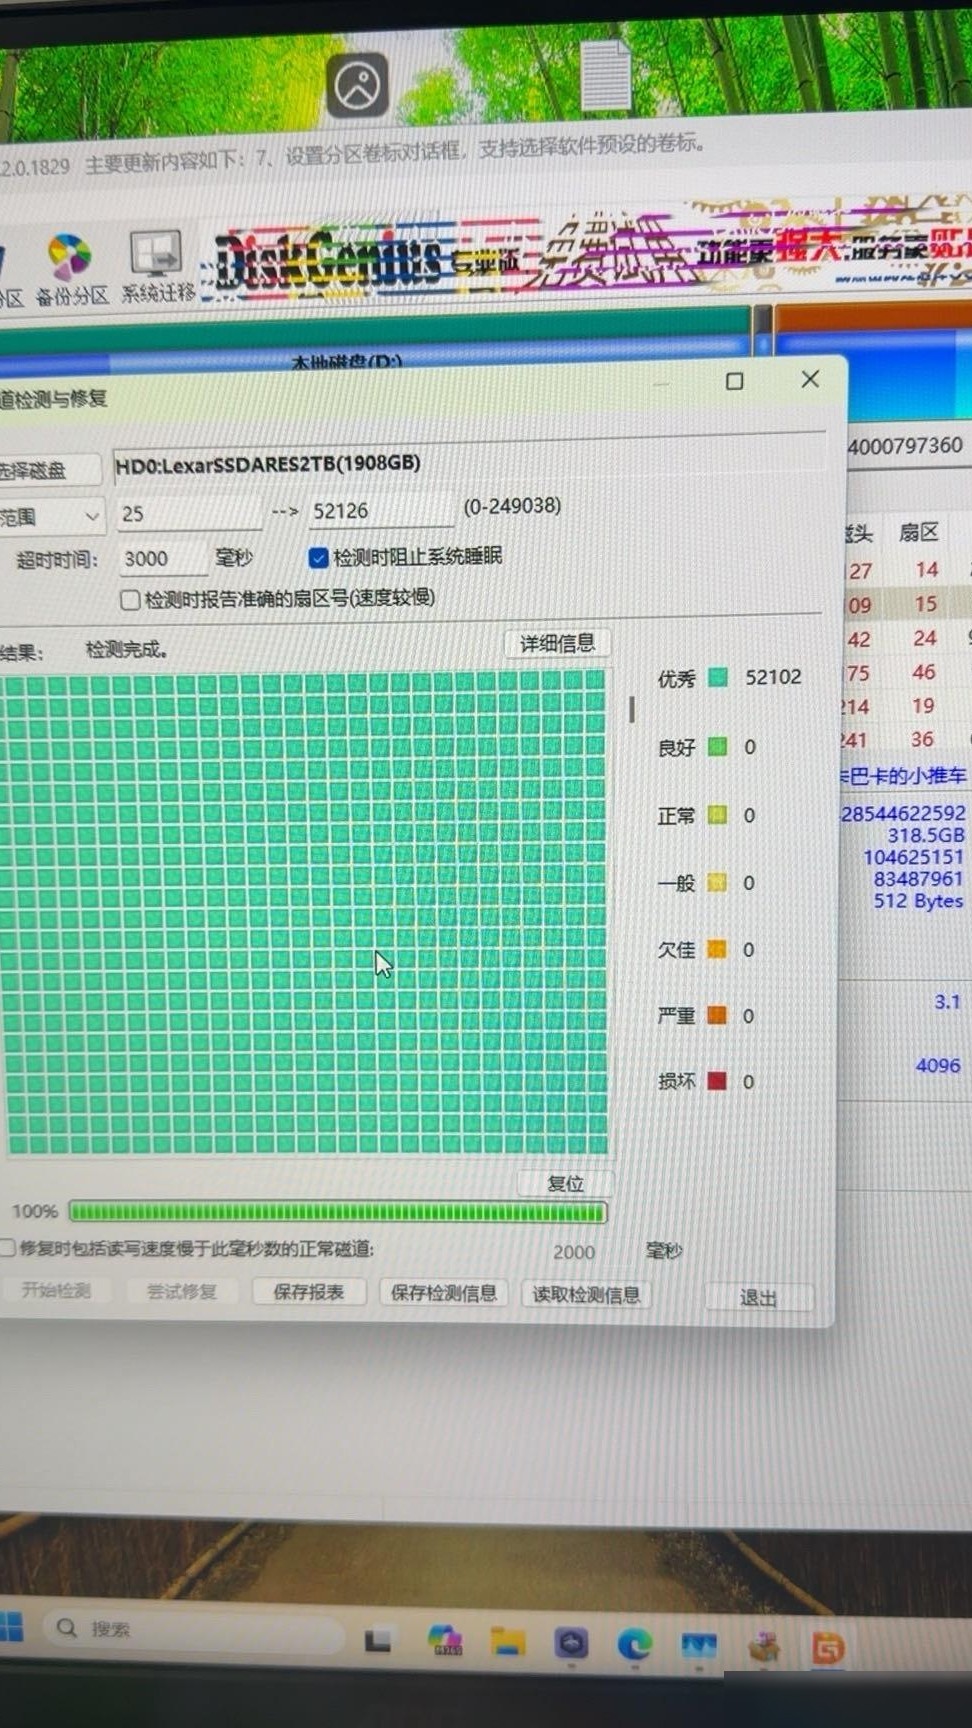Click the block grid scrollbar thumb
Screen dimensions: 972x1728
(631, 709)
